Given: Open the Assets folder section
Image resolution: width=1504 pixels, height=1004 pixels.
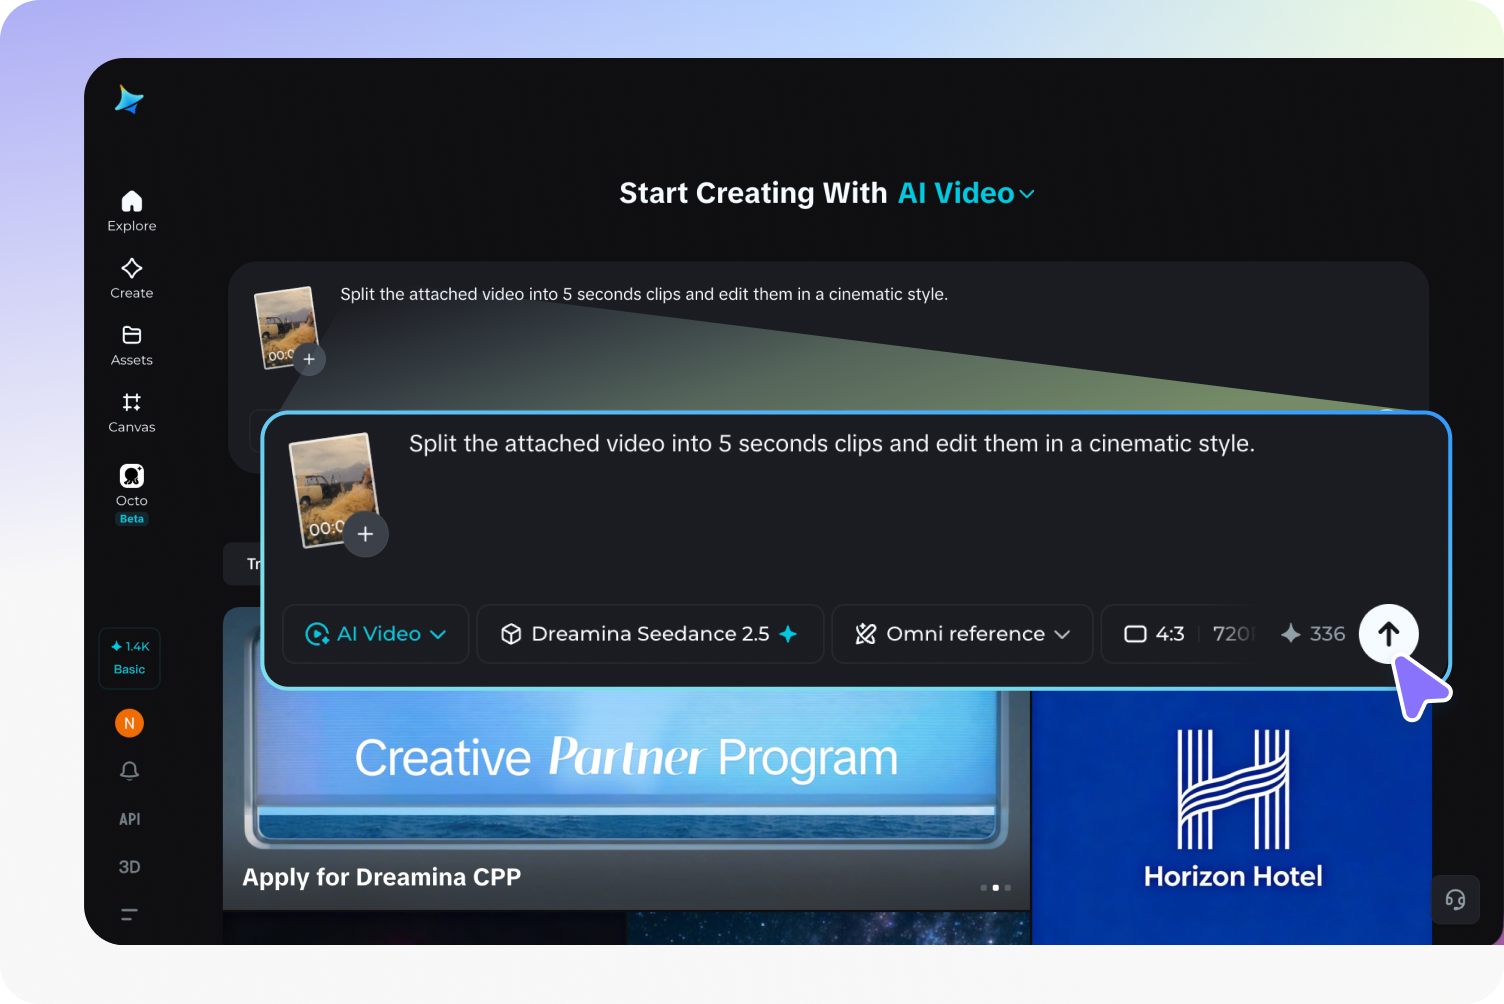Looking at the screenshot, I should click(x=132, y=345).
